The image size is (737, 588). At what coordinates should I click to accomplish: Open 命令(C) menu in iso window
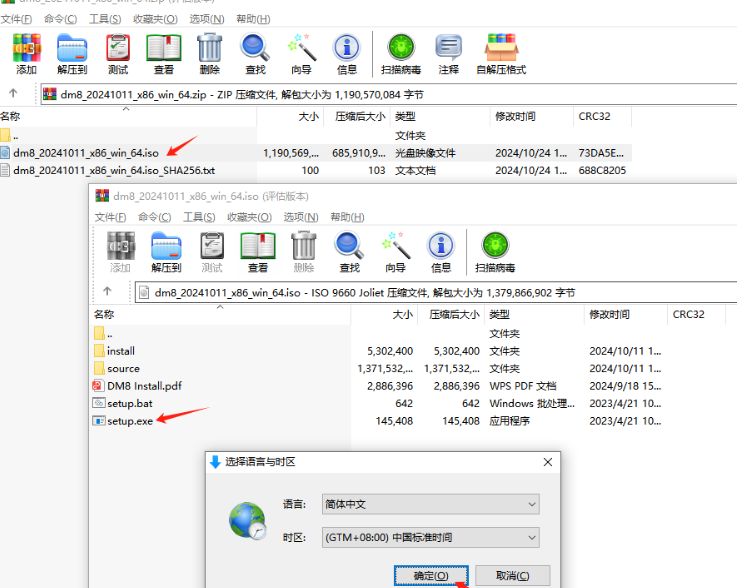(155, 217)
